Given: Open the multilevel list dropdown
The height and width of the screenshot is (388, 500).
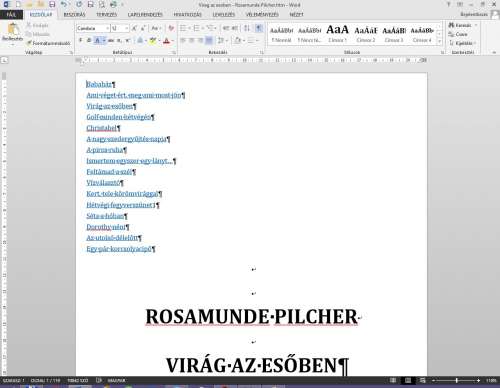Looking at the screenshot, I should [215, 28].
